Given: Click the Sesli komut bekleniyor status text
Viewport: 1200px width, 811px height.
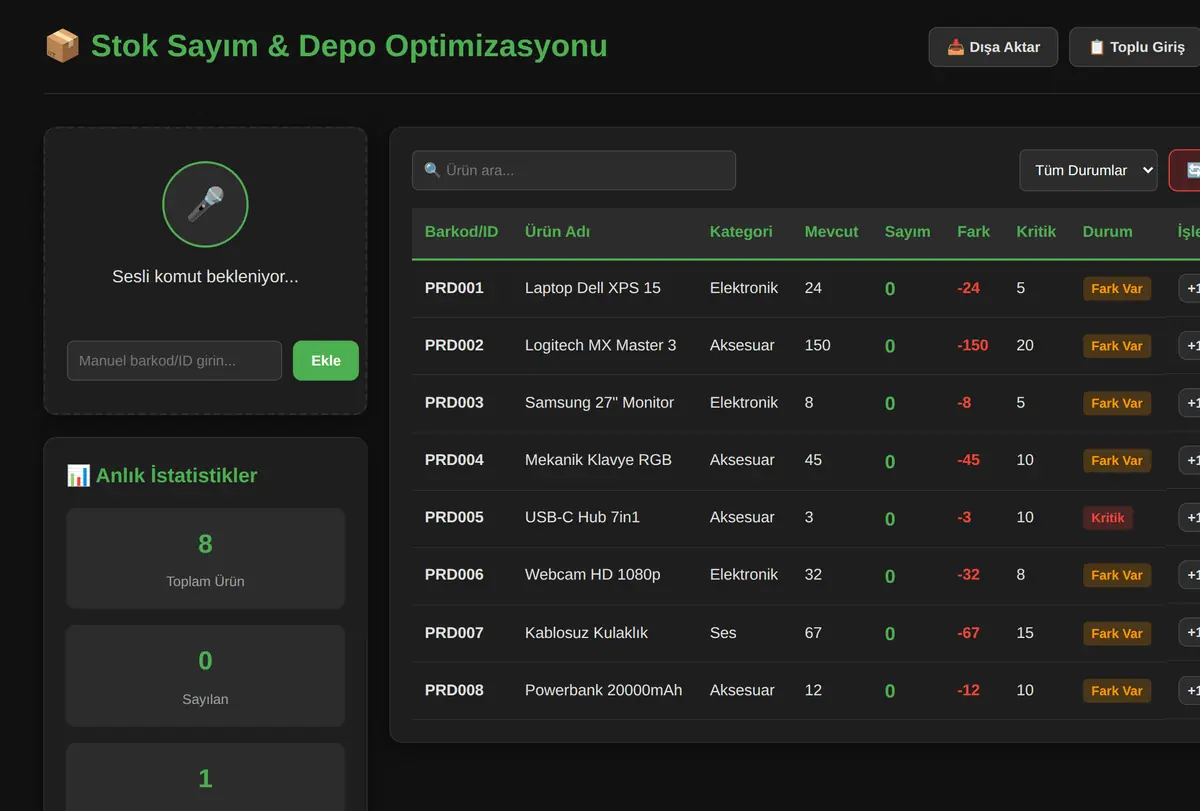Looking at the screenshot, I should click(205, 277).
